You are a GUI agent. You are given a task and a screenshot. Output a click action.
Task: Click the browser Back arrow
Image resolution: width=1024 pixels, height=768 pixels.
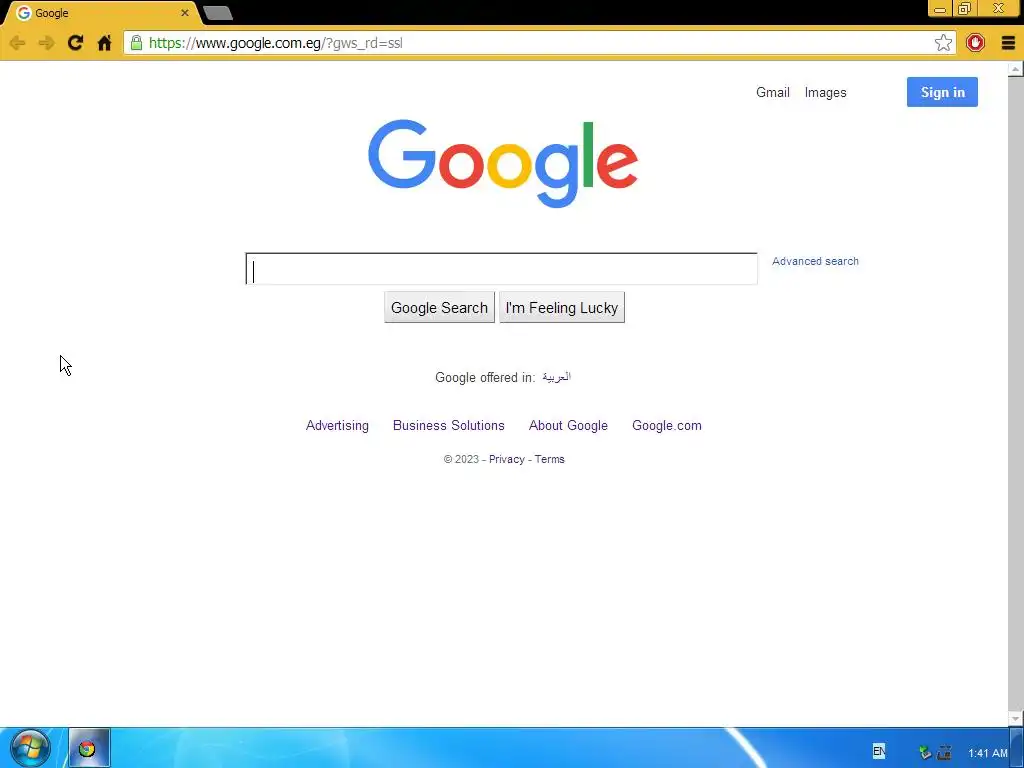pyautogui.click(x=18, y=43)
